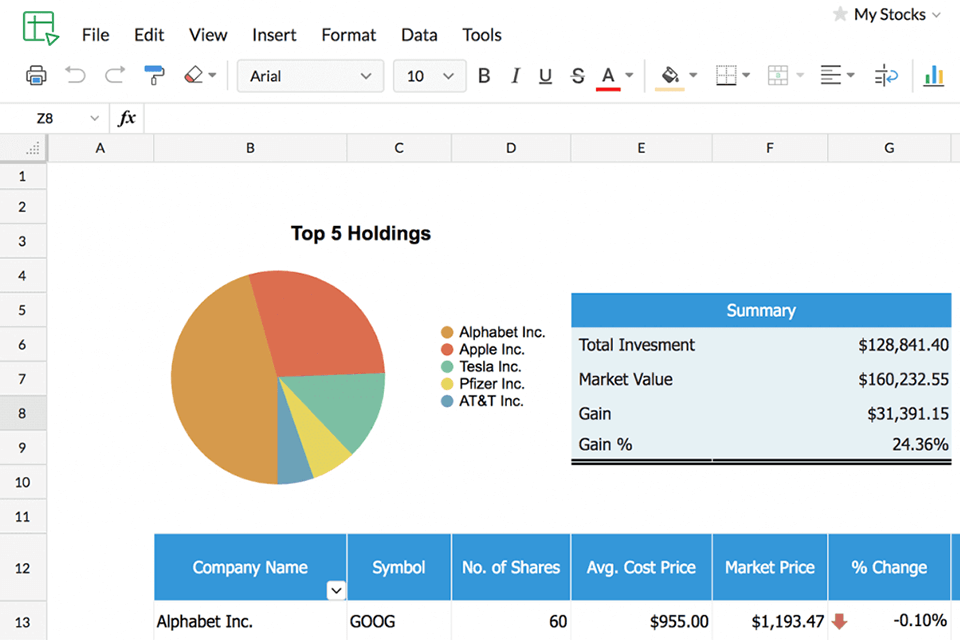
Task: Undo the last action
Action: (x=75, y=75)
